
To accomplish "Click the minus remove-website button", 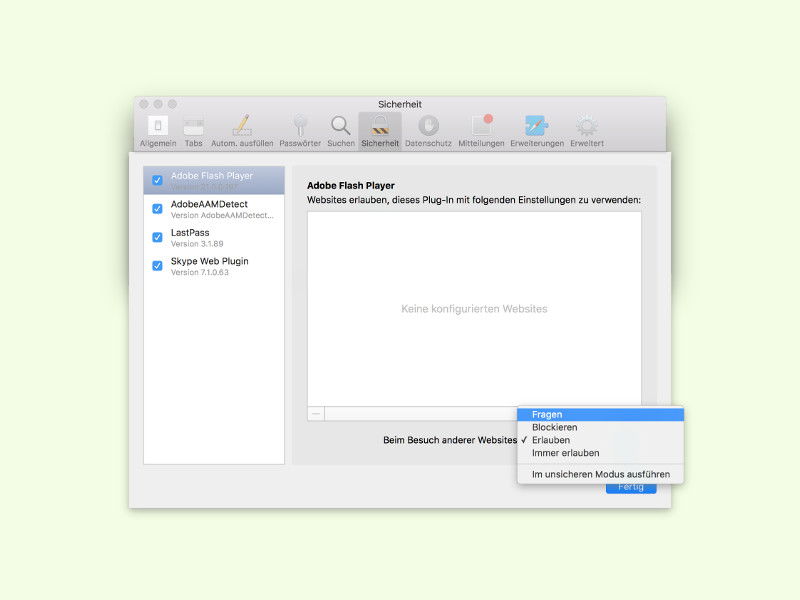I will pyautogui.click(x=316, y=413).
